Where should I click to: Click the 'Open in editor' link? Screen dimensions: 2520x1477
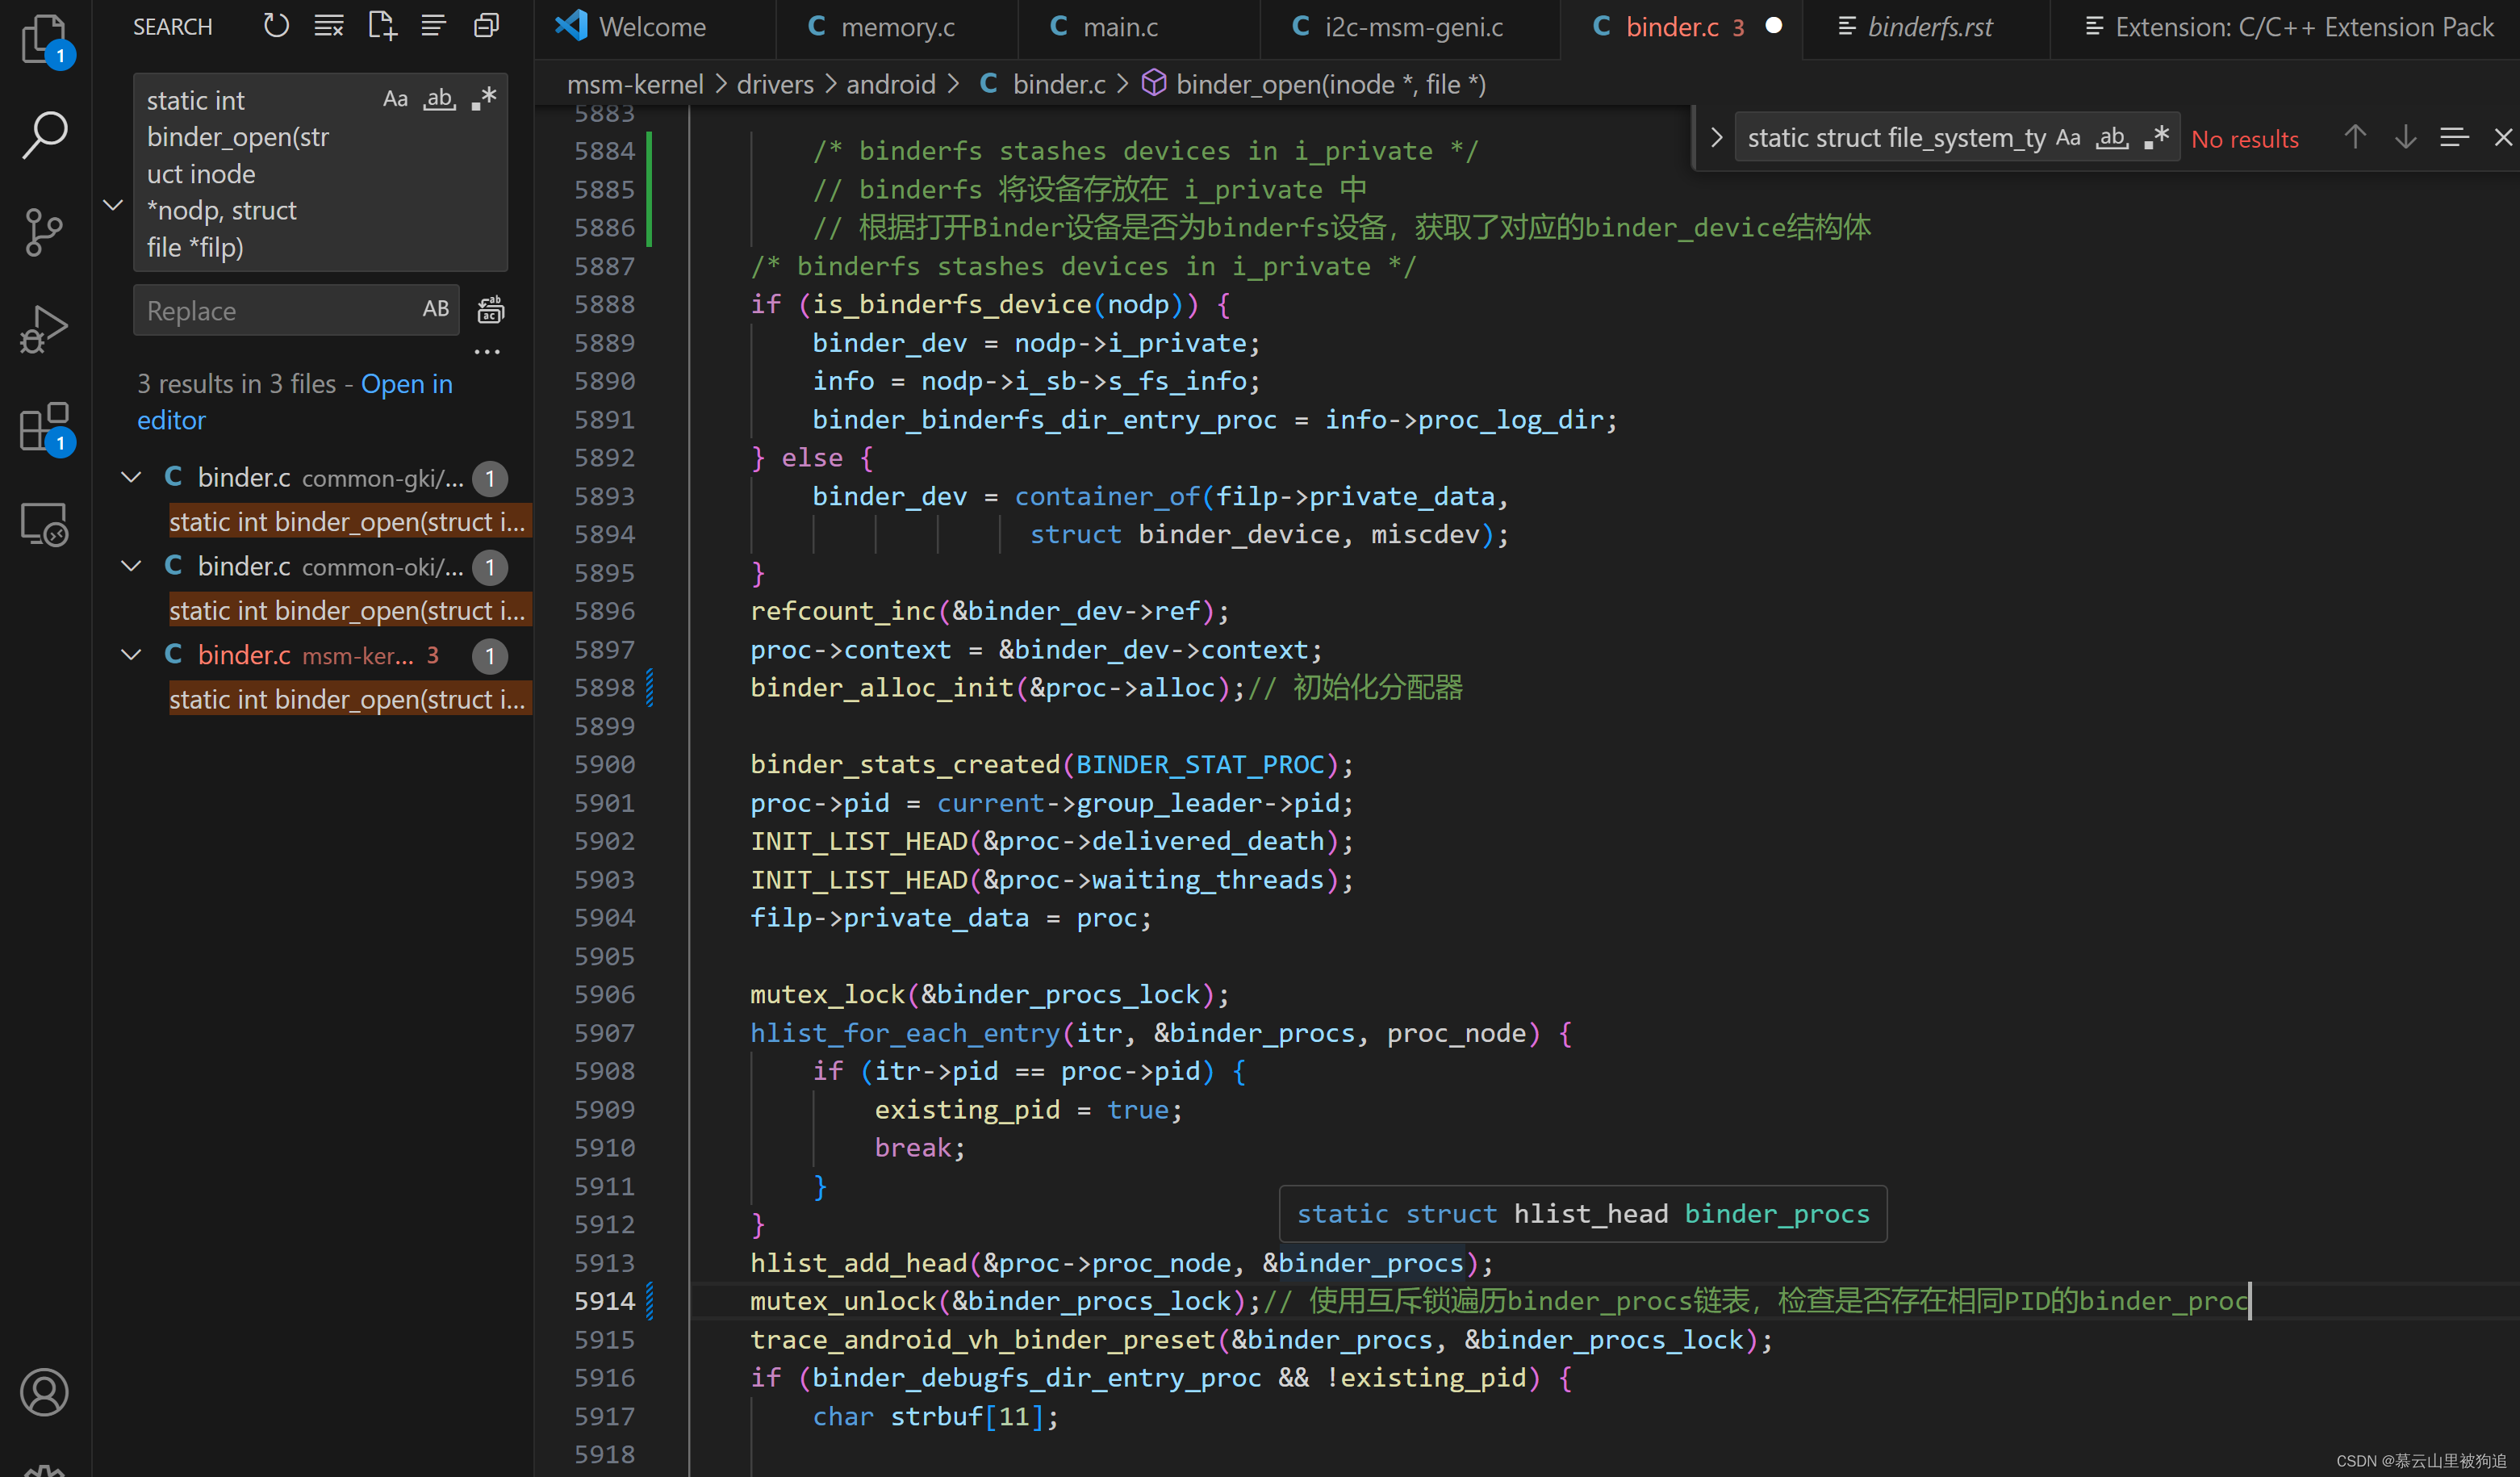406,384
